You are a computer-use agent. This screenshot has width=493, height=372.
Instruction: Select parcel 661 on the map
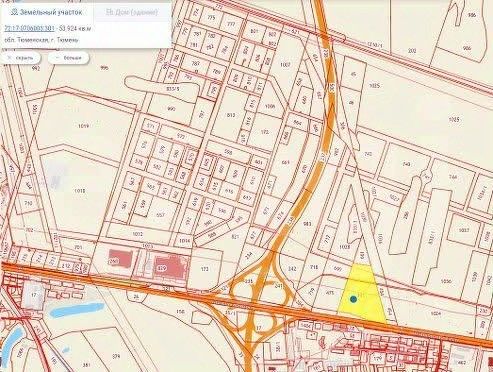pos(285,163)
